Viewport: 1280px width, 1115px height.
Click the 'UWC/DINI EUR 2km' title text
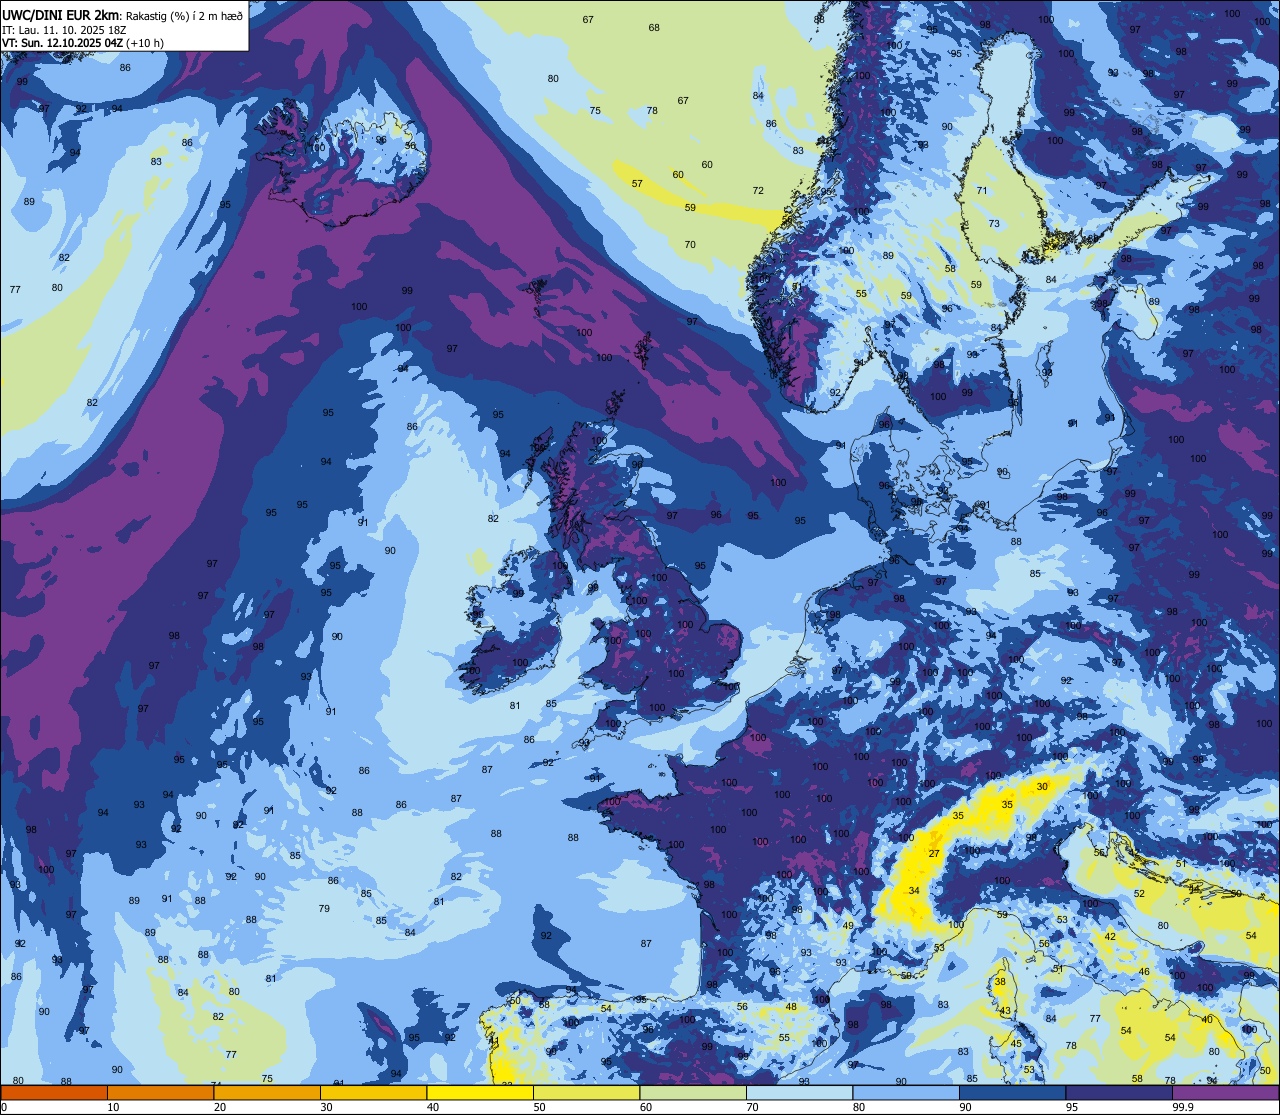[61, 14]
